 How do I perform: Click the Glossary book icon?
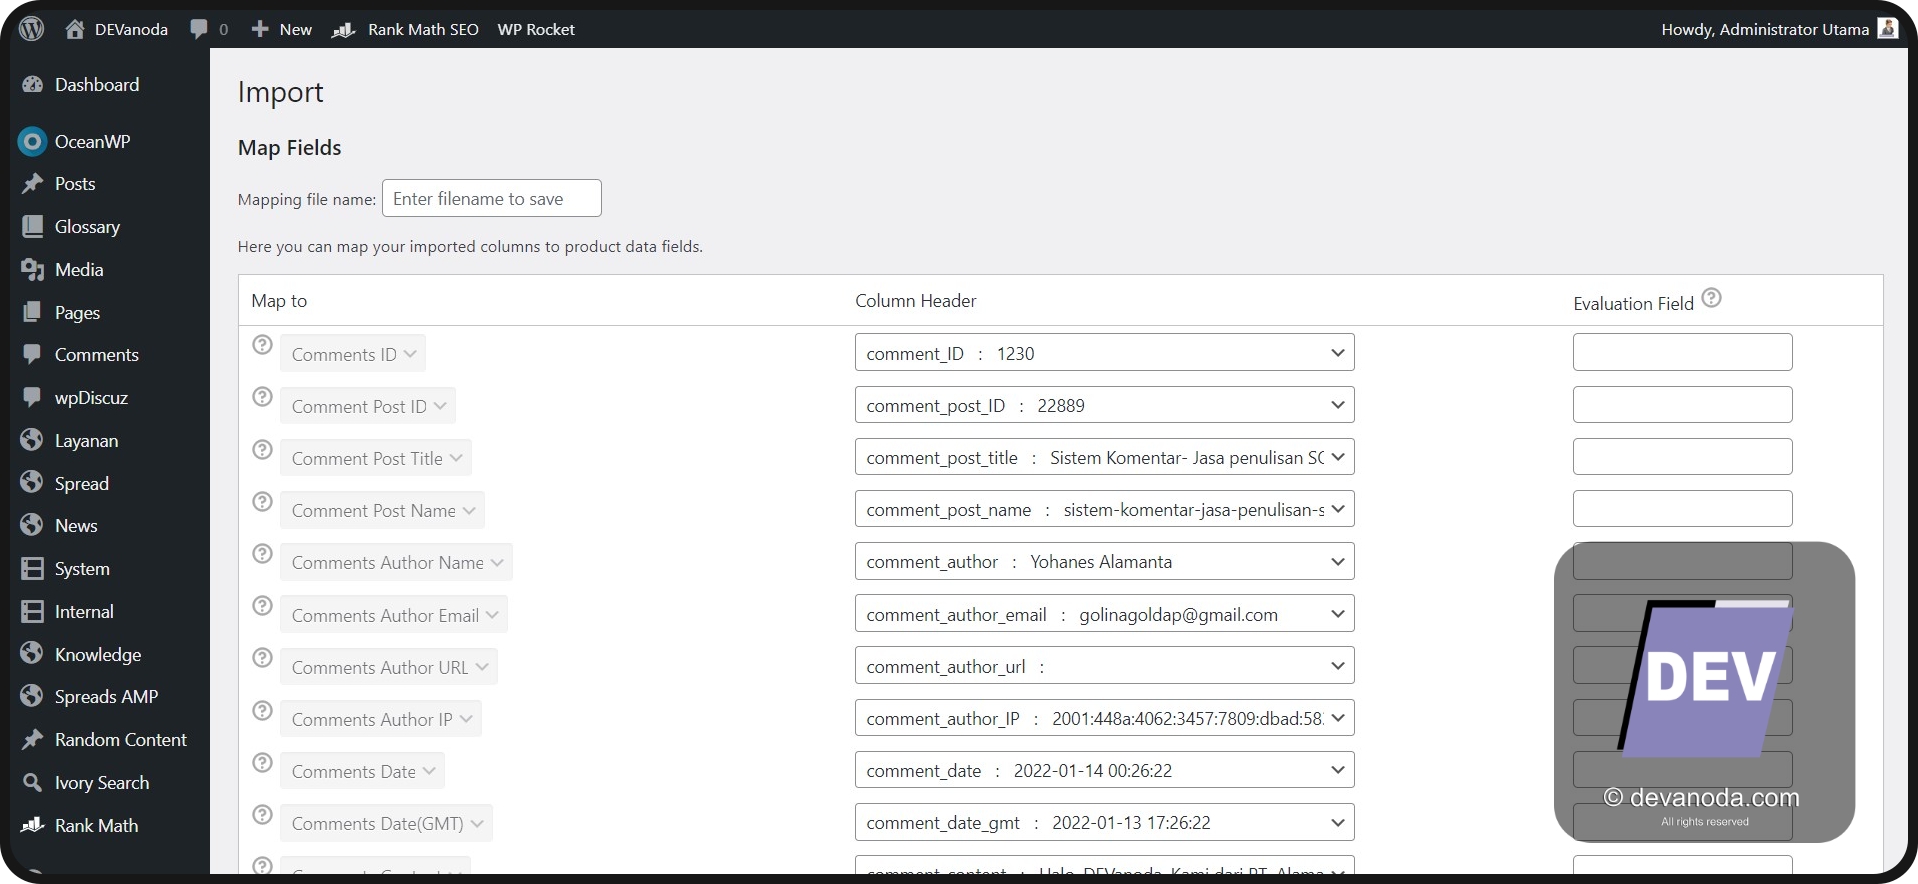click(33, 227)
